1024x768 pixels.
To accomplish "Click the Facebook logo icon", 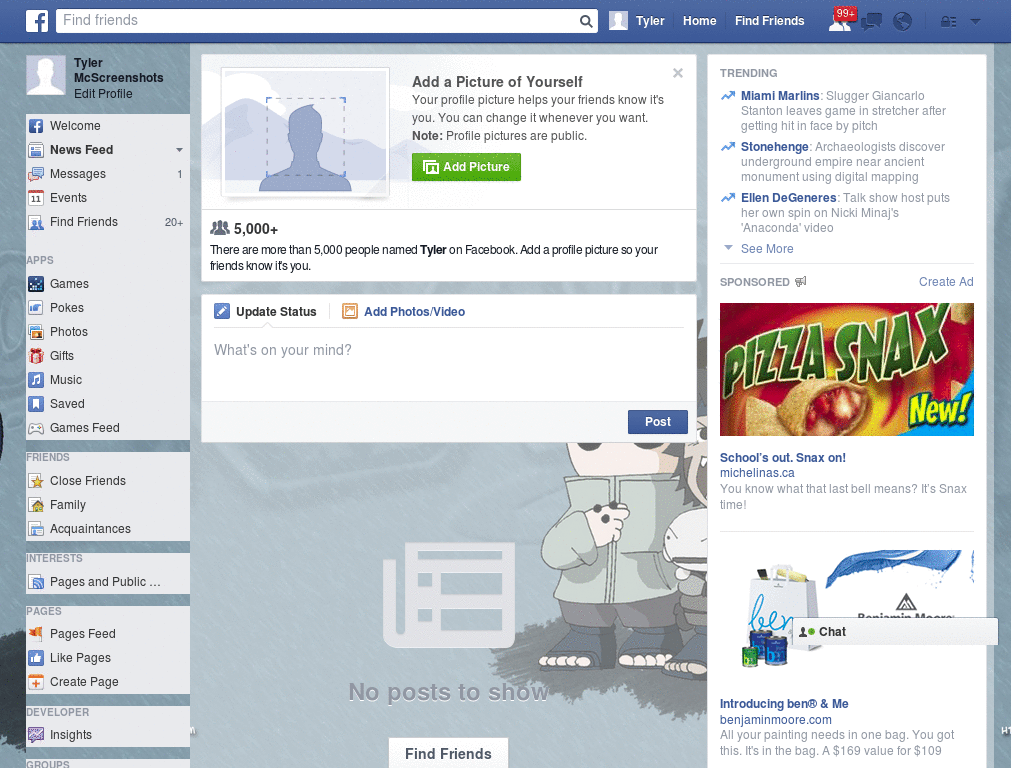I will coord(37,21).
